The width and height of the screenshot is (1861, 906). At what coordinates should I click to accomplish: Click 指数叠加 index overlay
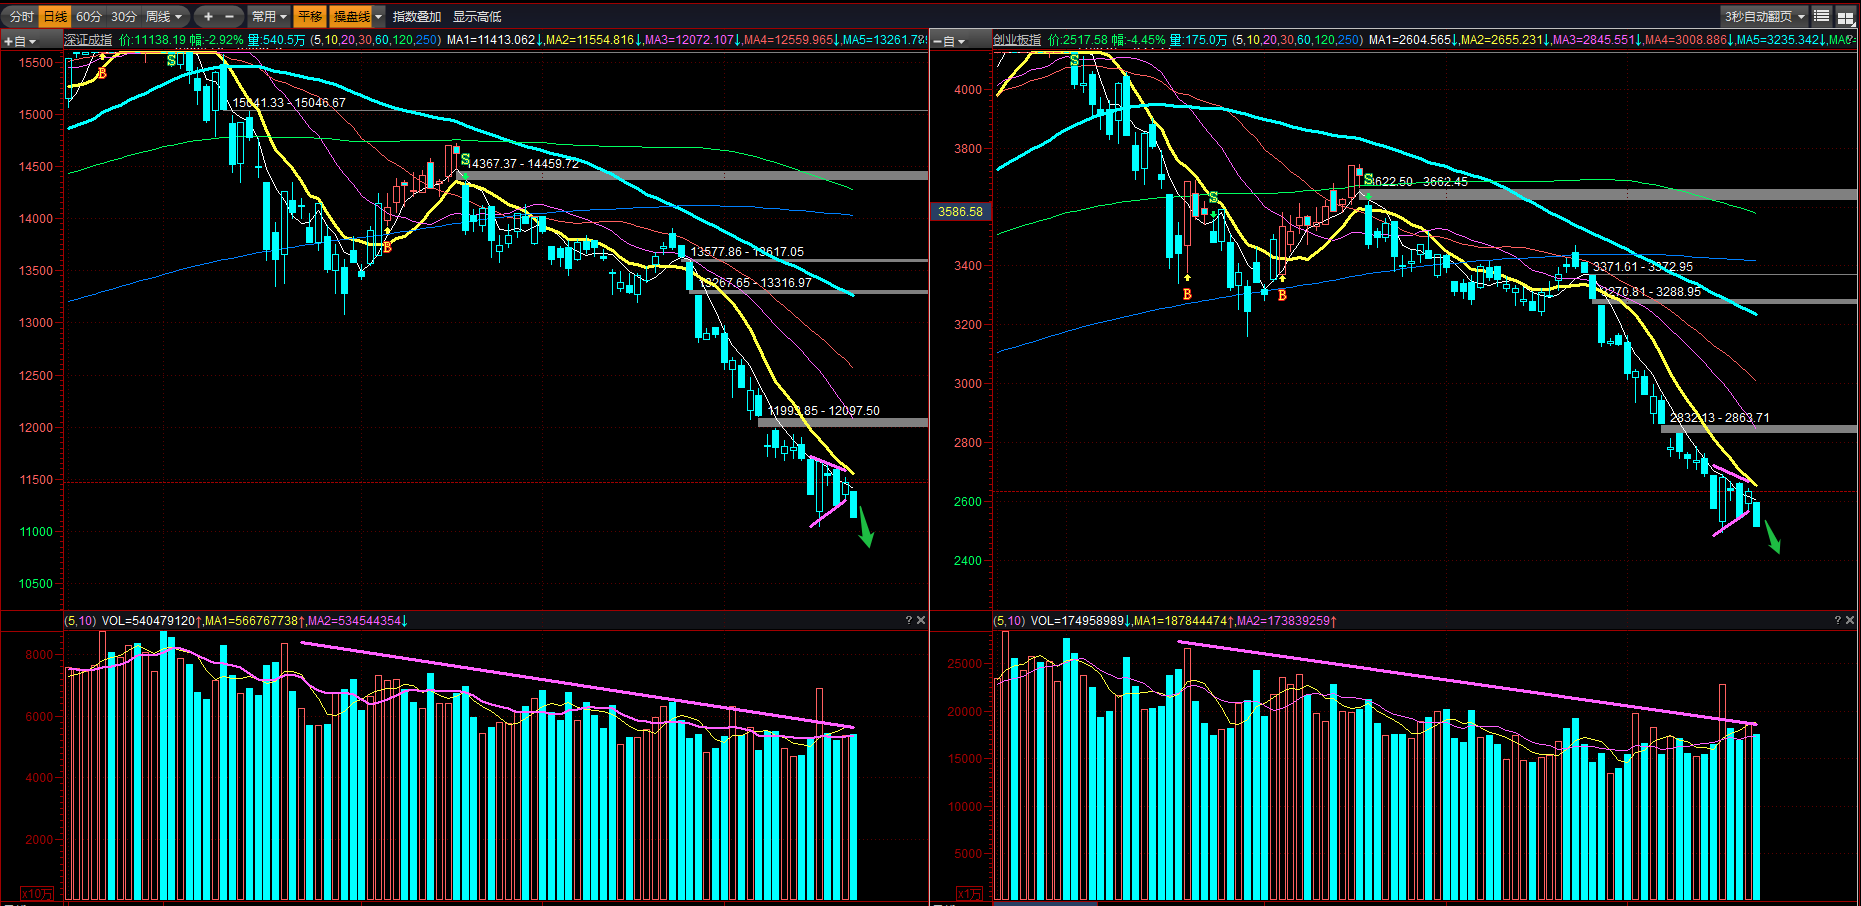pyautogui.click(x=417, y=16)
